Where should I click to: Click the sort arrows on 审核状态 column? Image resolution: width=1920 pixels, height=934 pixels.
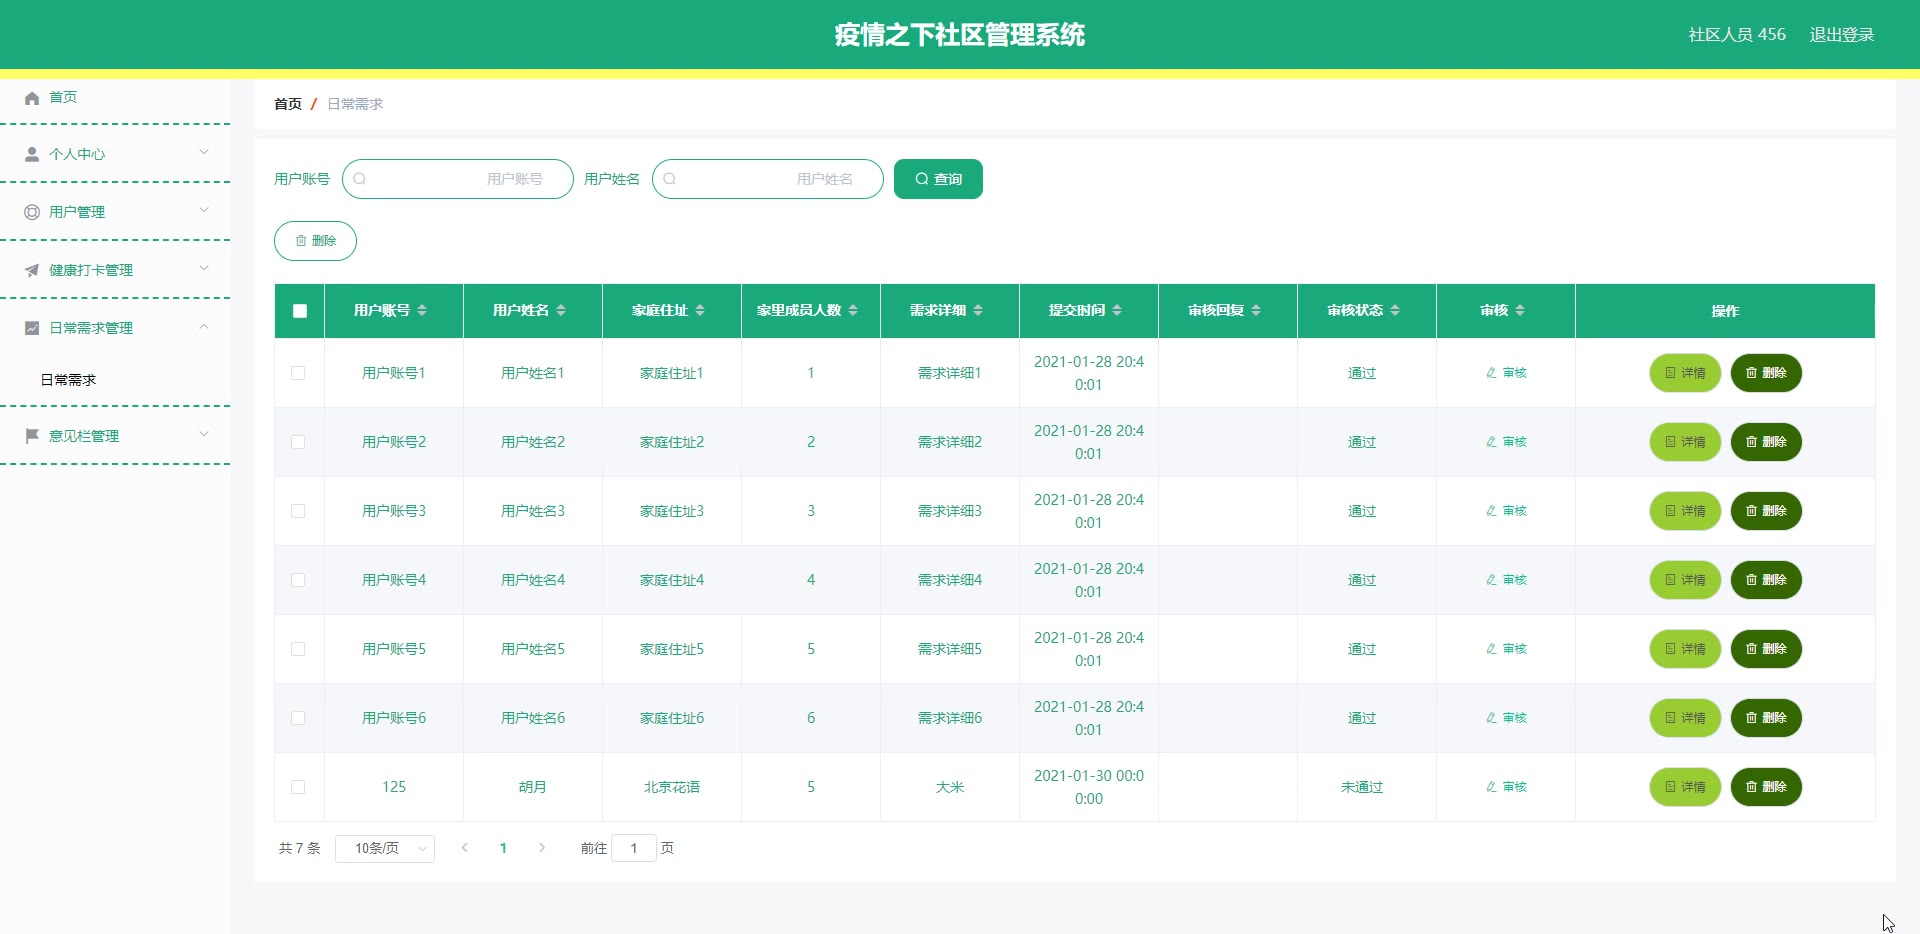point(1395,311)
